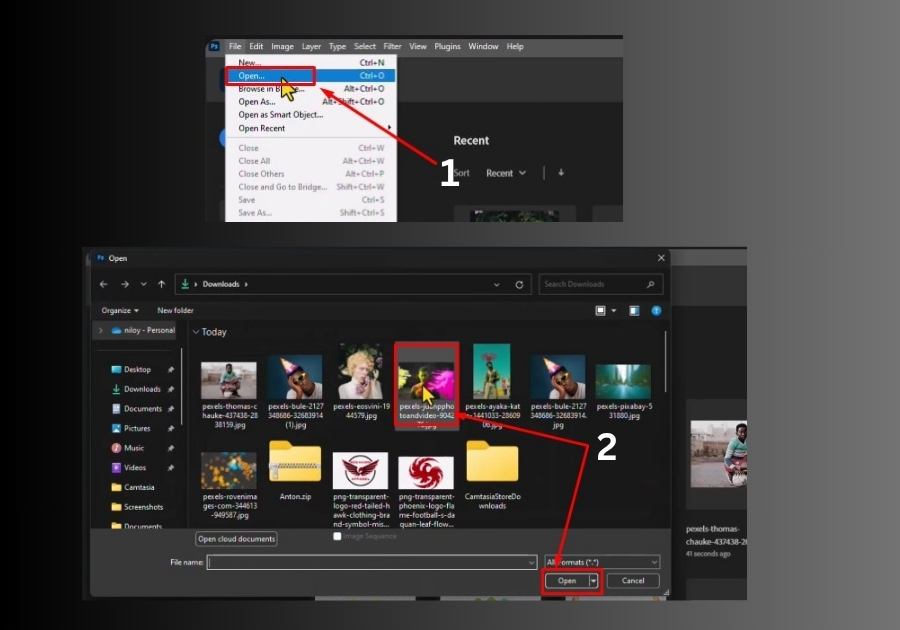Open the View menu
The image size is (900, 630).
coord(417,46)
